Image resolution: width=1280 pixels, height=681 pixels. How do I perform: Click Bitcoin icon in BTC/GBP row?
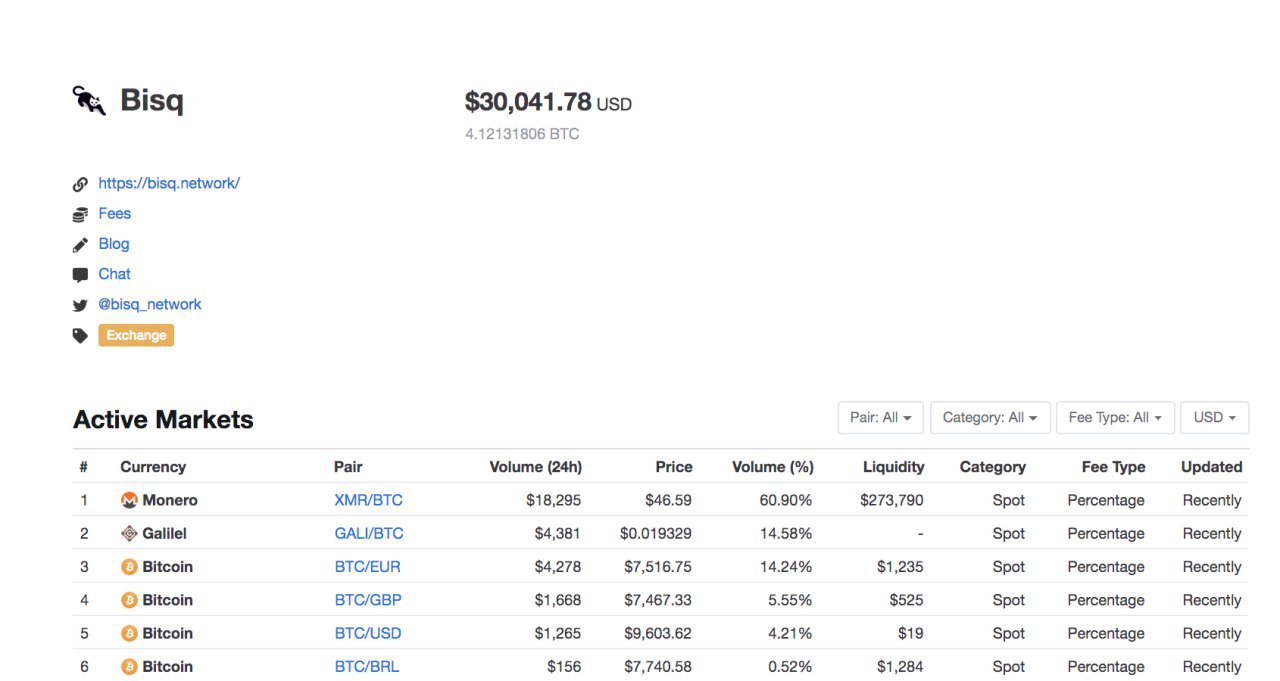click(129, 600)
